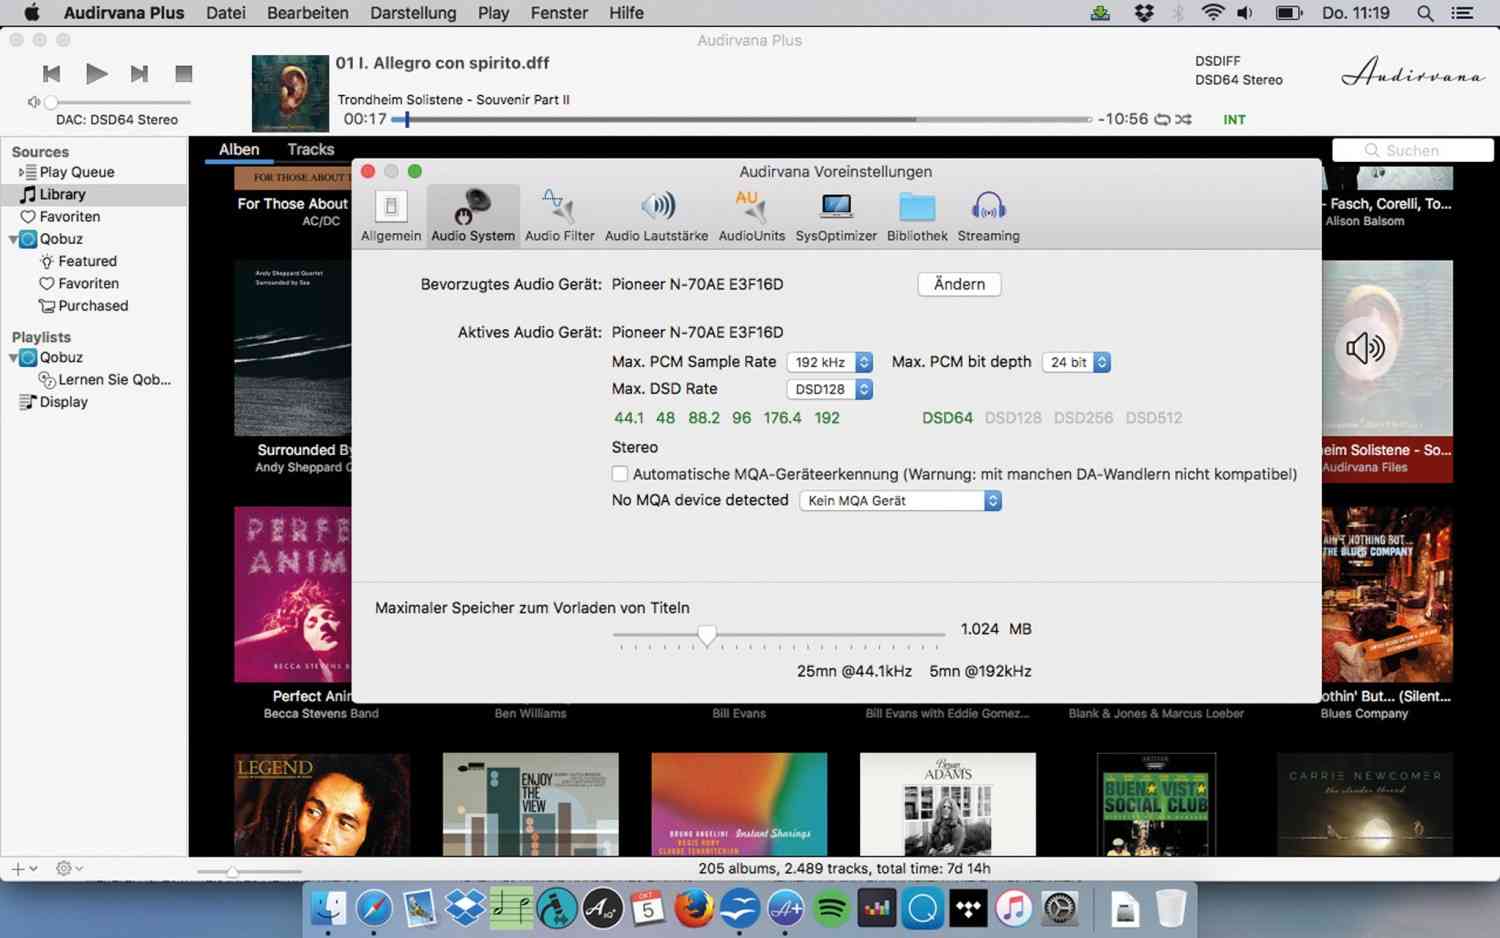
Task: Seek in the track progress bar
Action: pos(740,119)
